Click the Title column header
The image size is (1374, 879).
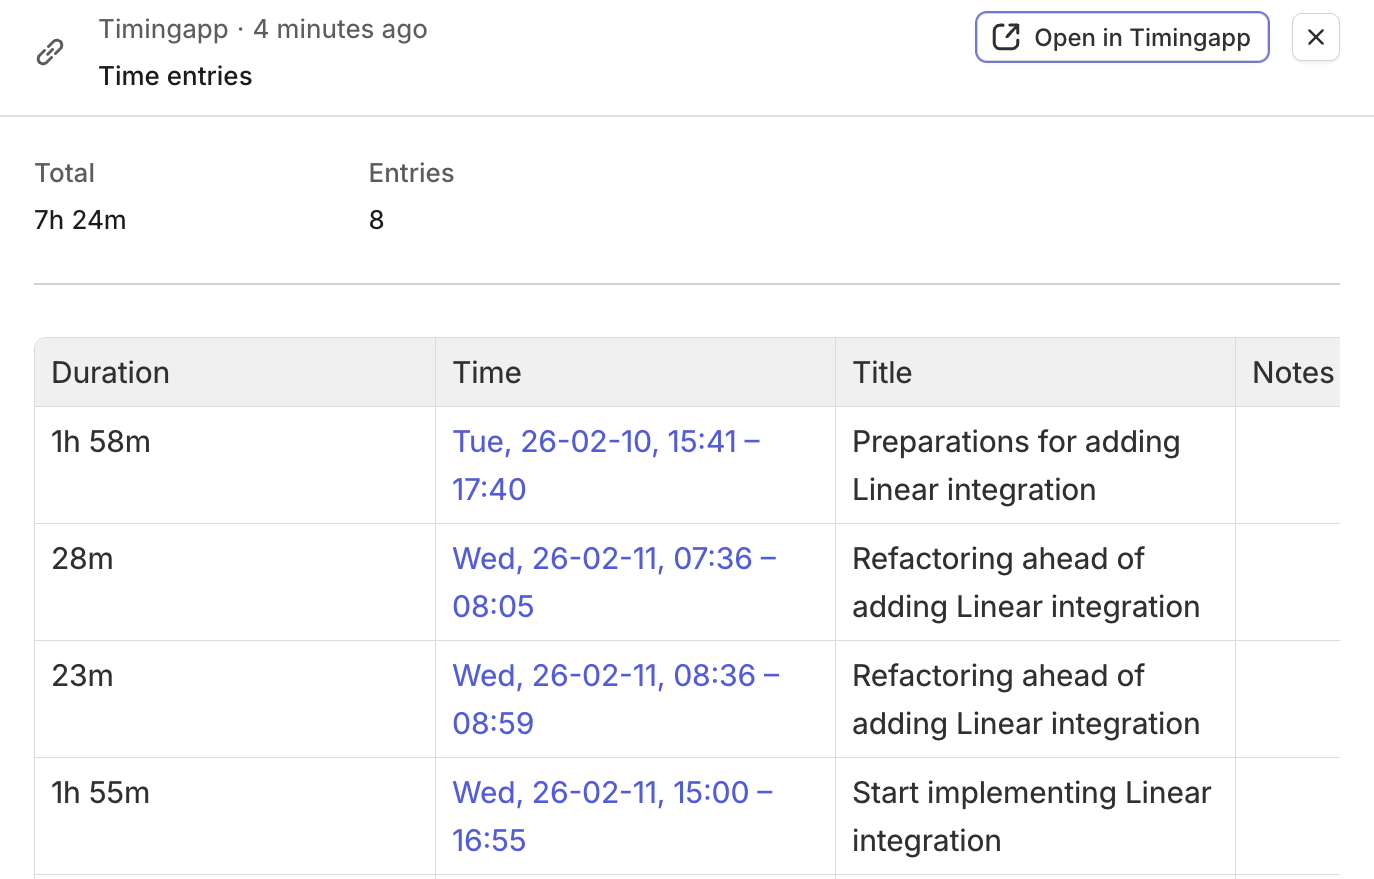pos(882,373)
